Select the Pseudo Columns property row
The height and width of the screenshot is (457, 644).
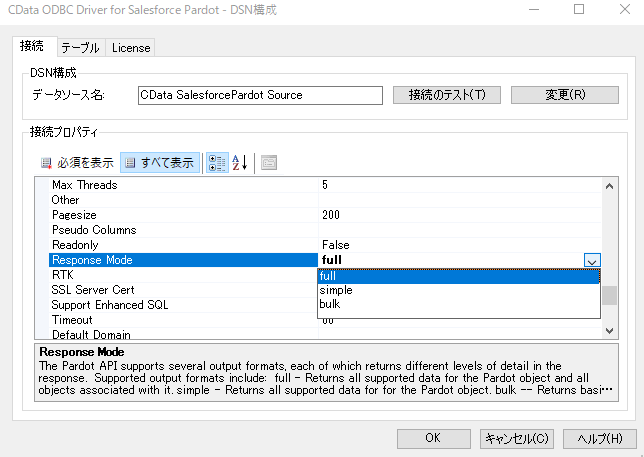click(183, 230)
